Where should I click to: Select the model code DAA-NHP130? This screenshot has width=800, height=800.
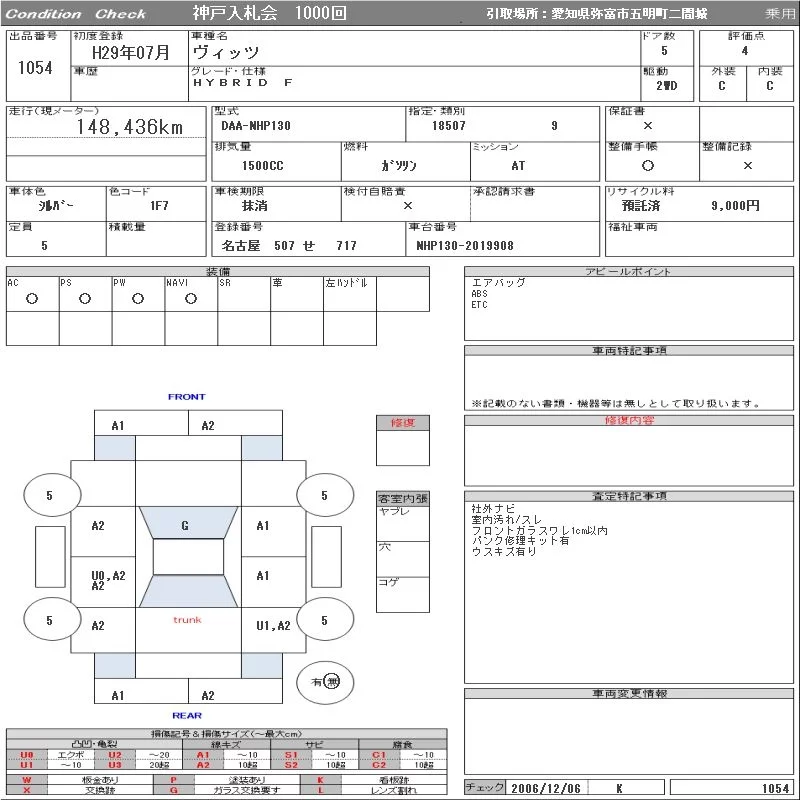(x=256, y=126)
